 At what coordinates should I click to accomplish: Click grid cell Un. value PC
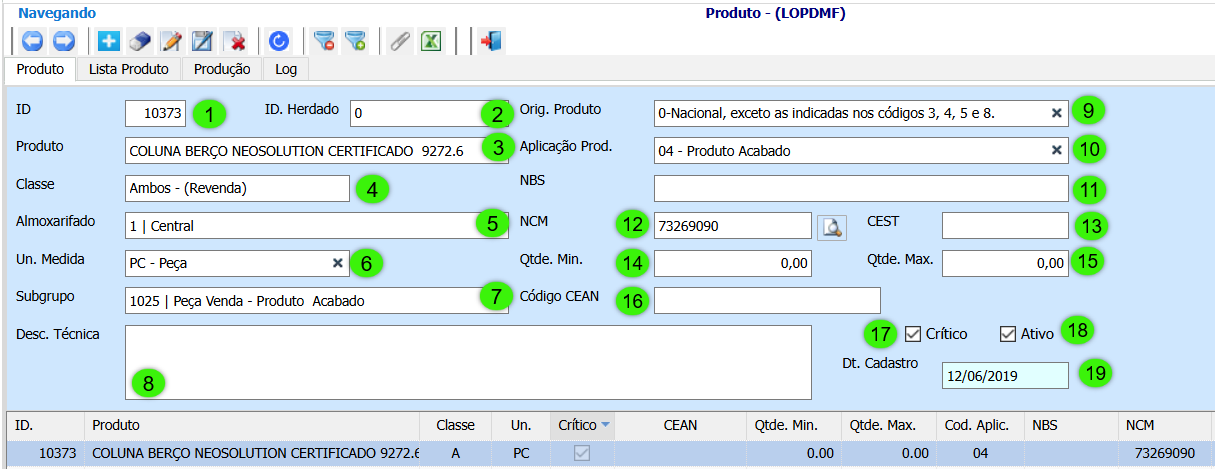pyautogui.click(x=521, y=453)
